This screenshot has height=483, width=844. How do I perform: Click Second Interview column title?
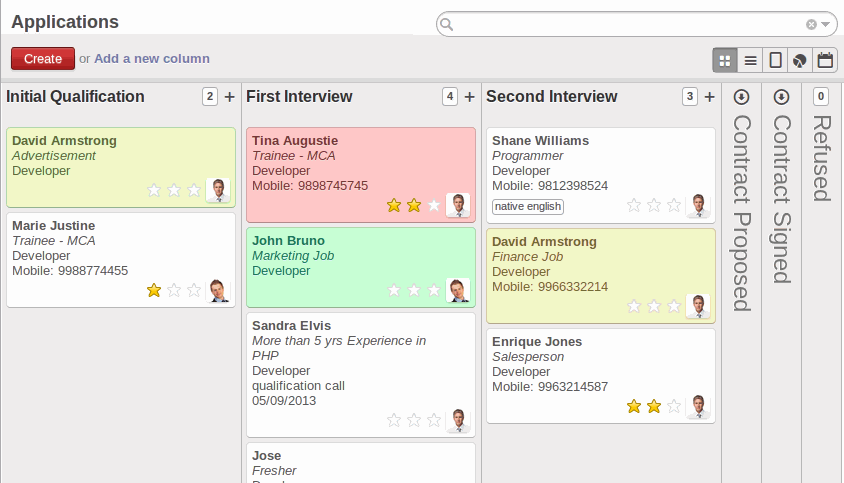(x=552, y=96)
